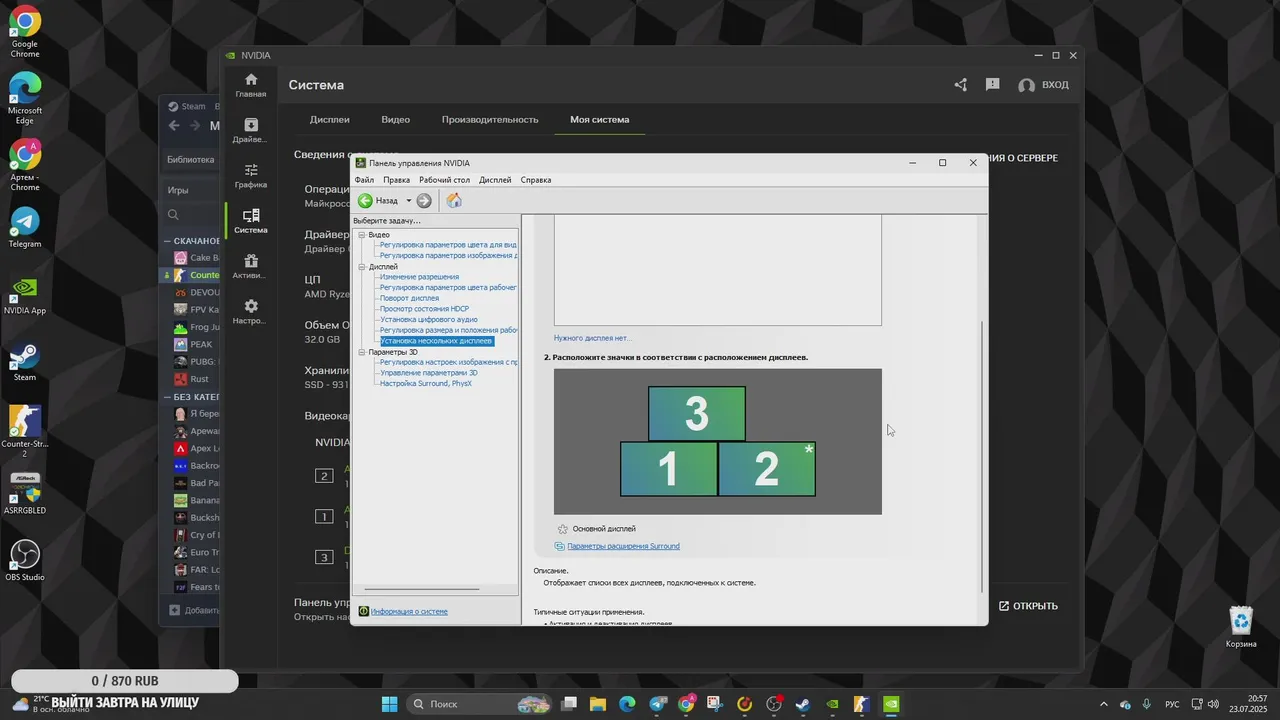Open Правка menu in NVIDIA Control Panel
Viewport: 1280px width, 720px height.
click(396, 180)
